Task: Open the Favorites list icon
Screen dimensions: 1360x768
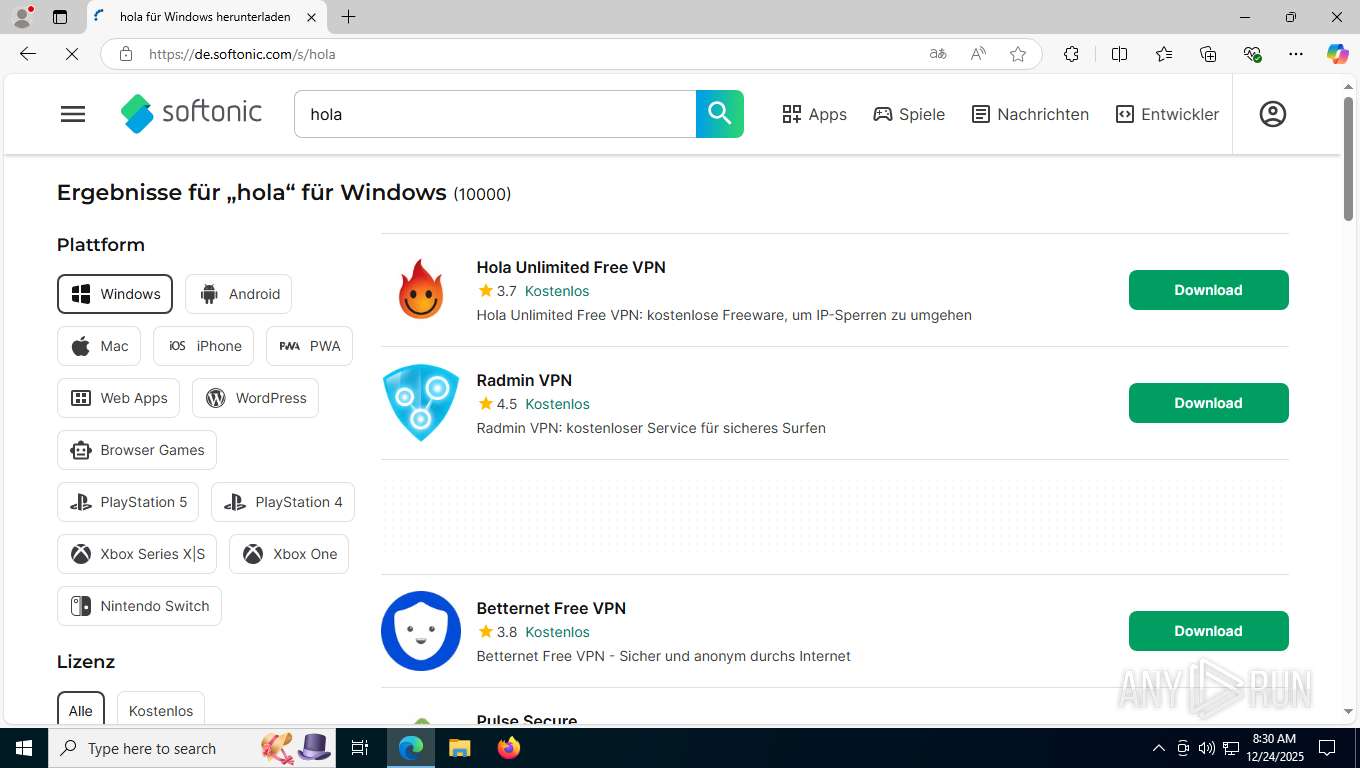Action: point(1164,54)
